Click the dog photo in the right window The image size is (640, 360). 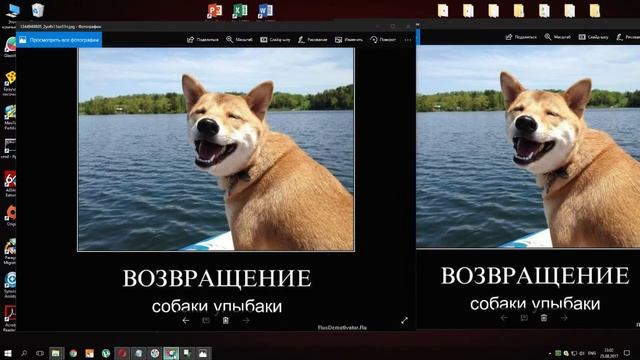click(528, 146)
